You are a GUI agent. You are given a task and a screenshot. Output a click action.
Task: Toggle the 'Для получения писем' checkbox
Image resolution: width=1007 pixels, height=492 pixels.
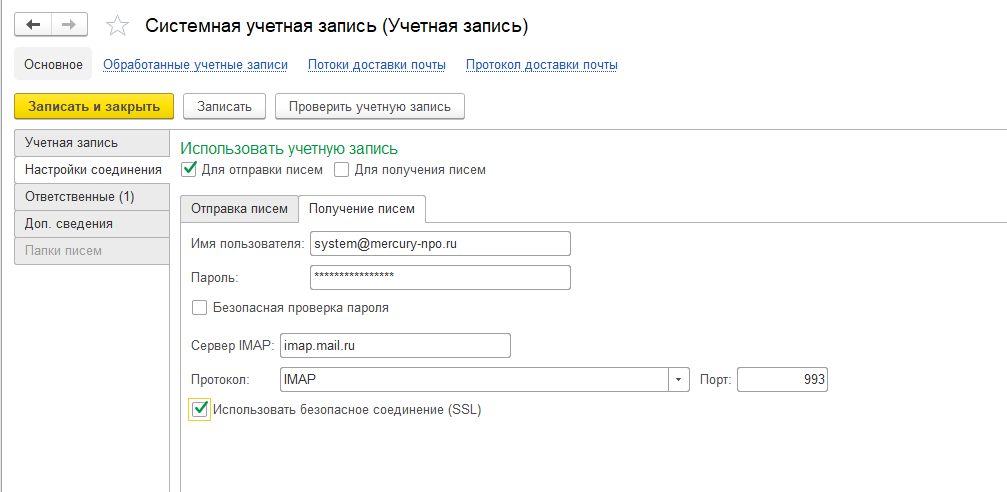point(342,170)
